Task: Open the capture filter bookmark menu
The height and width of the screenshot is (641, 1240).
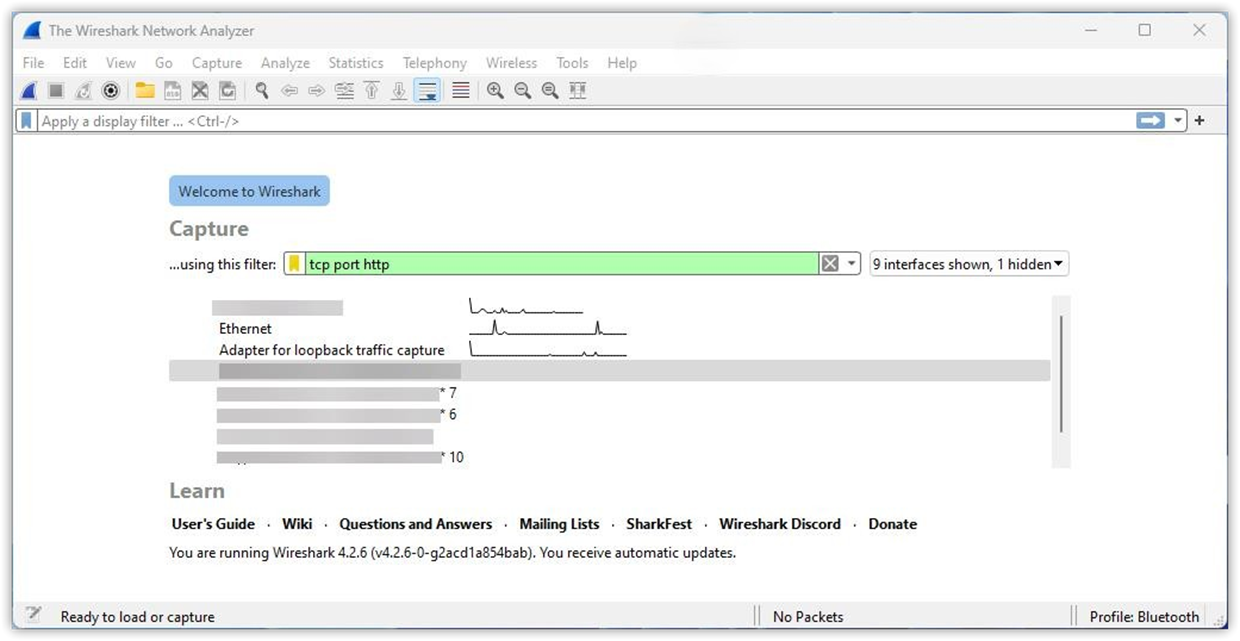Action: pos(295,264)
